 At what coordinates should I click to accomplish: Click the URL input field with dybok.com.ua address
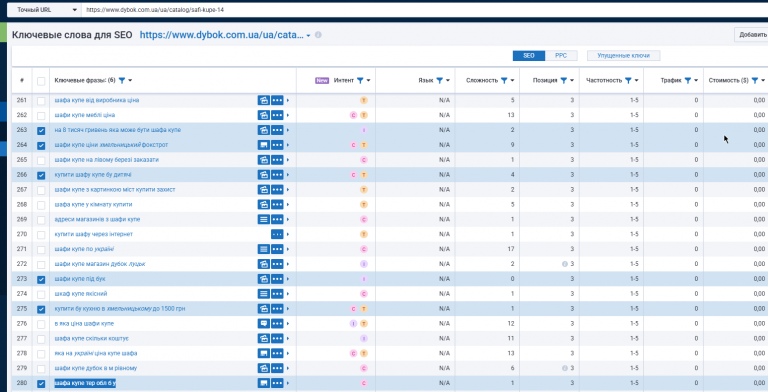(x=424, y=10)
